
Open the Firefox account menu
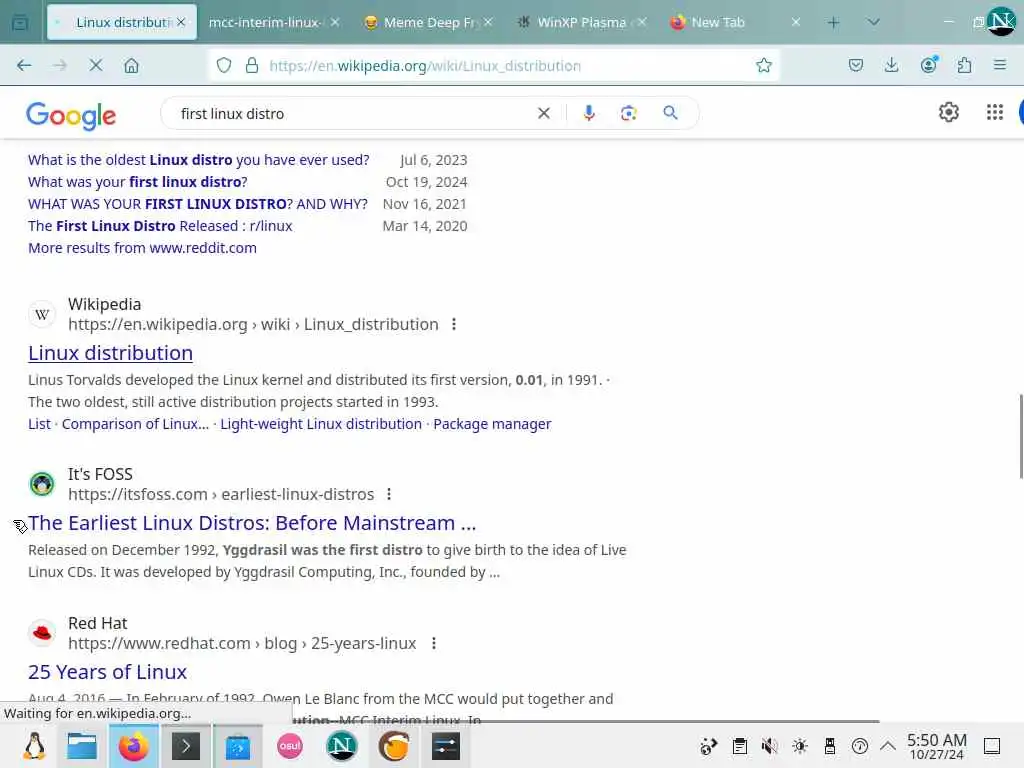coord(929,65)
